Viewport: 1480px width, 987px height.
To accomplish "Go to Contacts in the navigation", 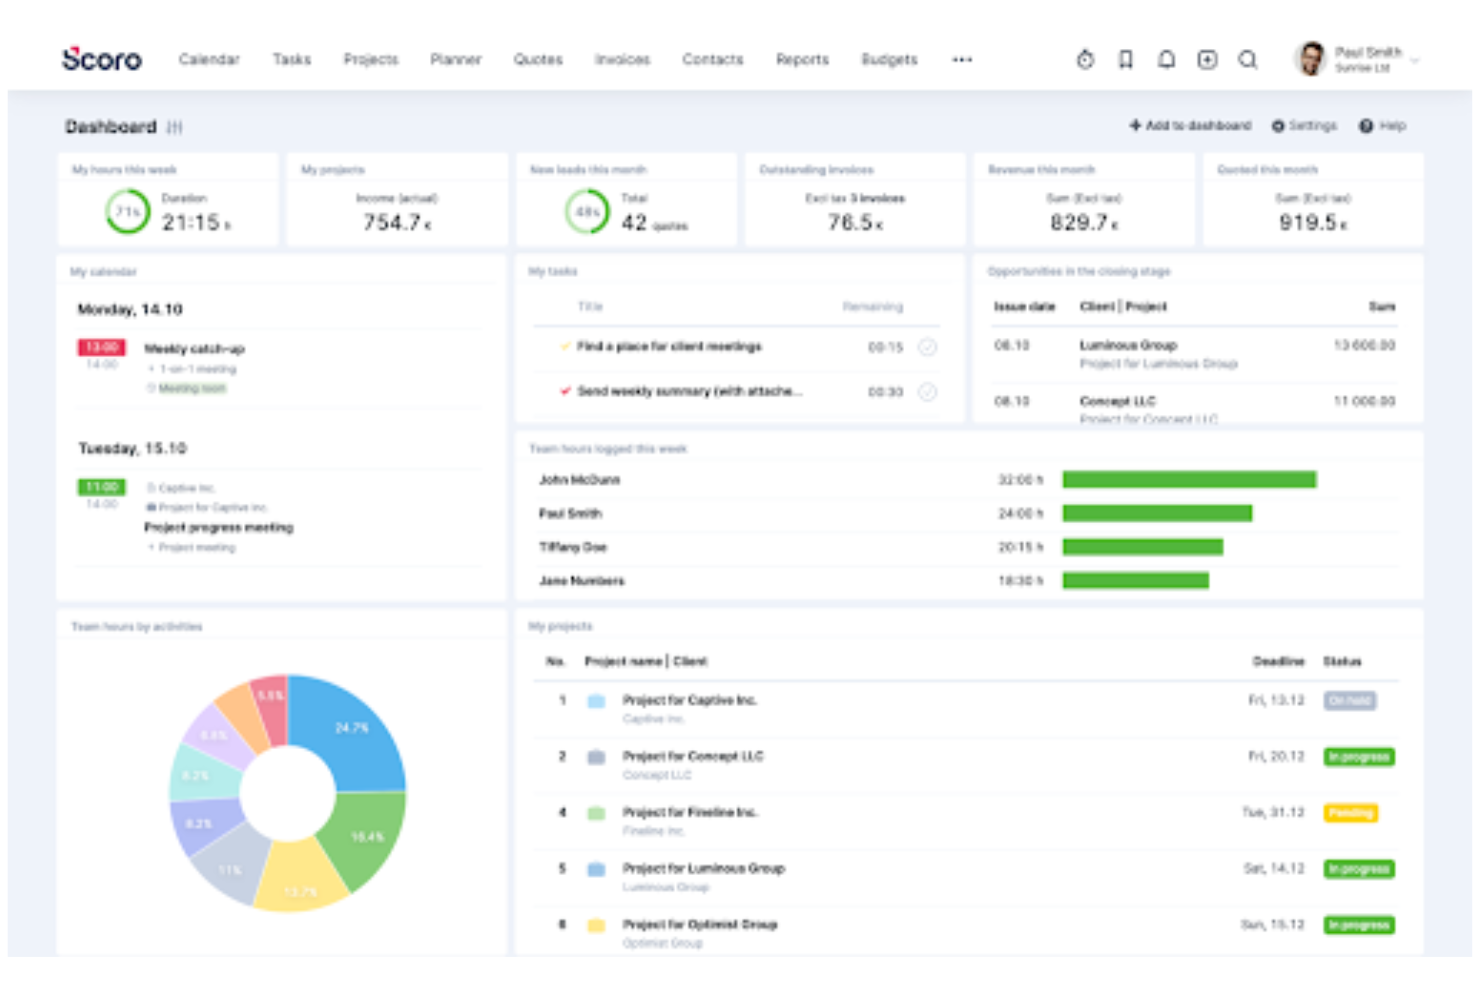I will tap(713, 60).
